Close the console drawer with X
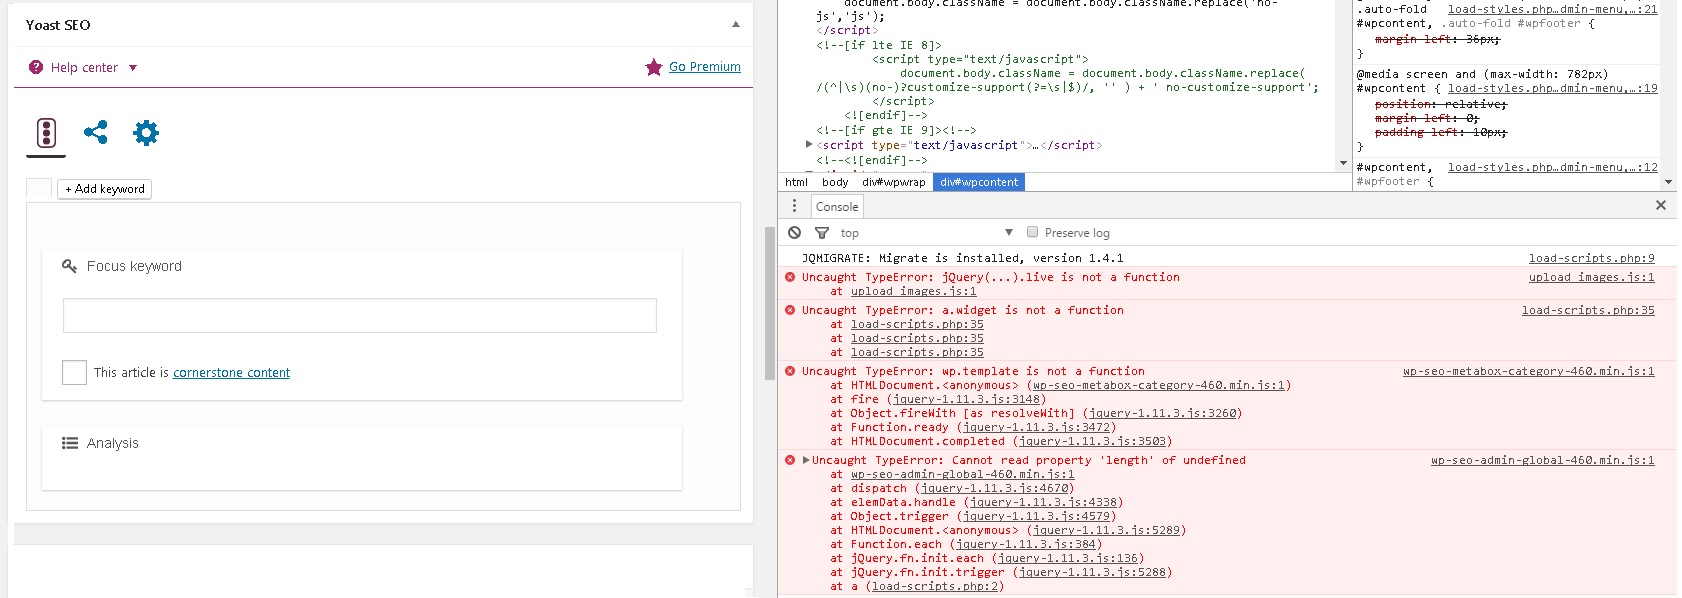1682x598 pixels. [1661, 205]
